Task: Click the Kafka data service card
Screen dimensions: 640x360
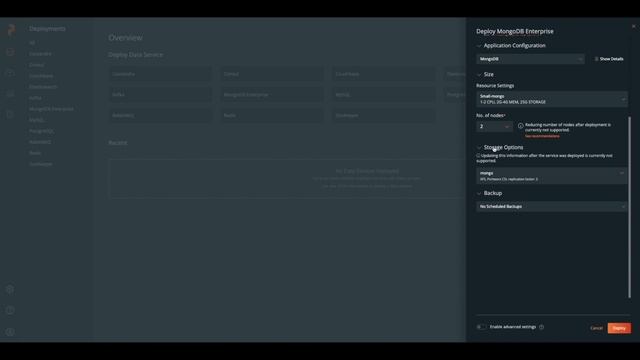Action: (x=160, y=95)
